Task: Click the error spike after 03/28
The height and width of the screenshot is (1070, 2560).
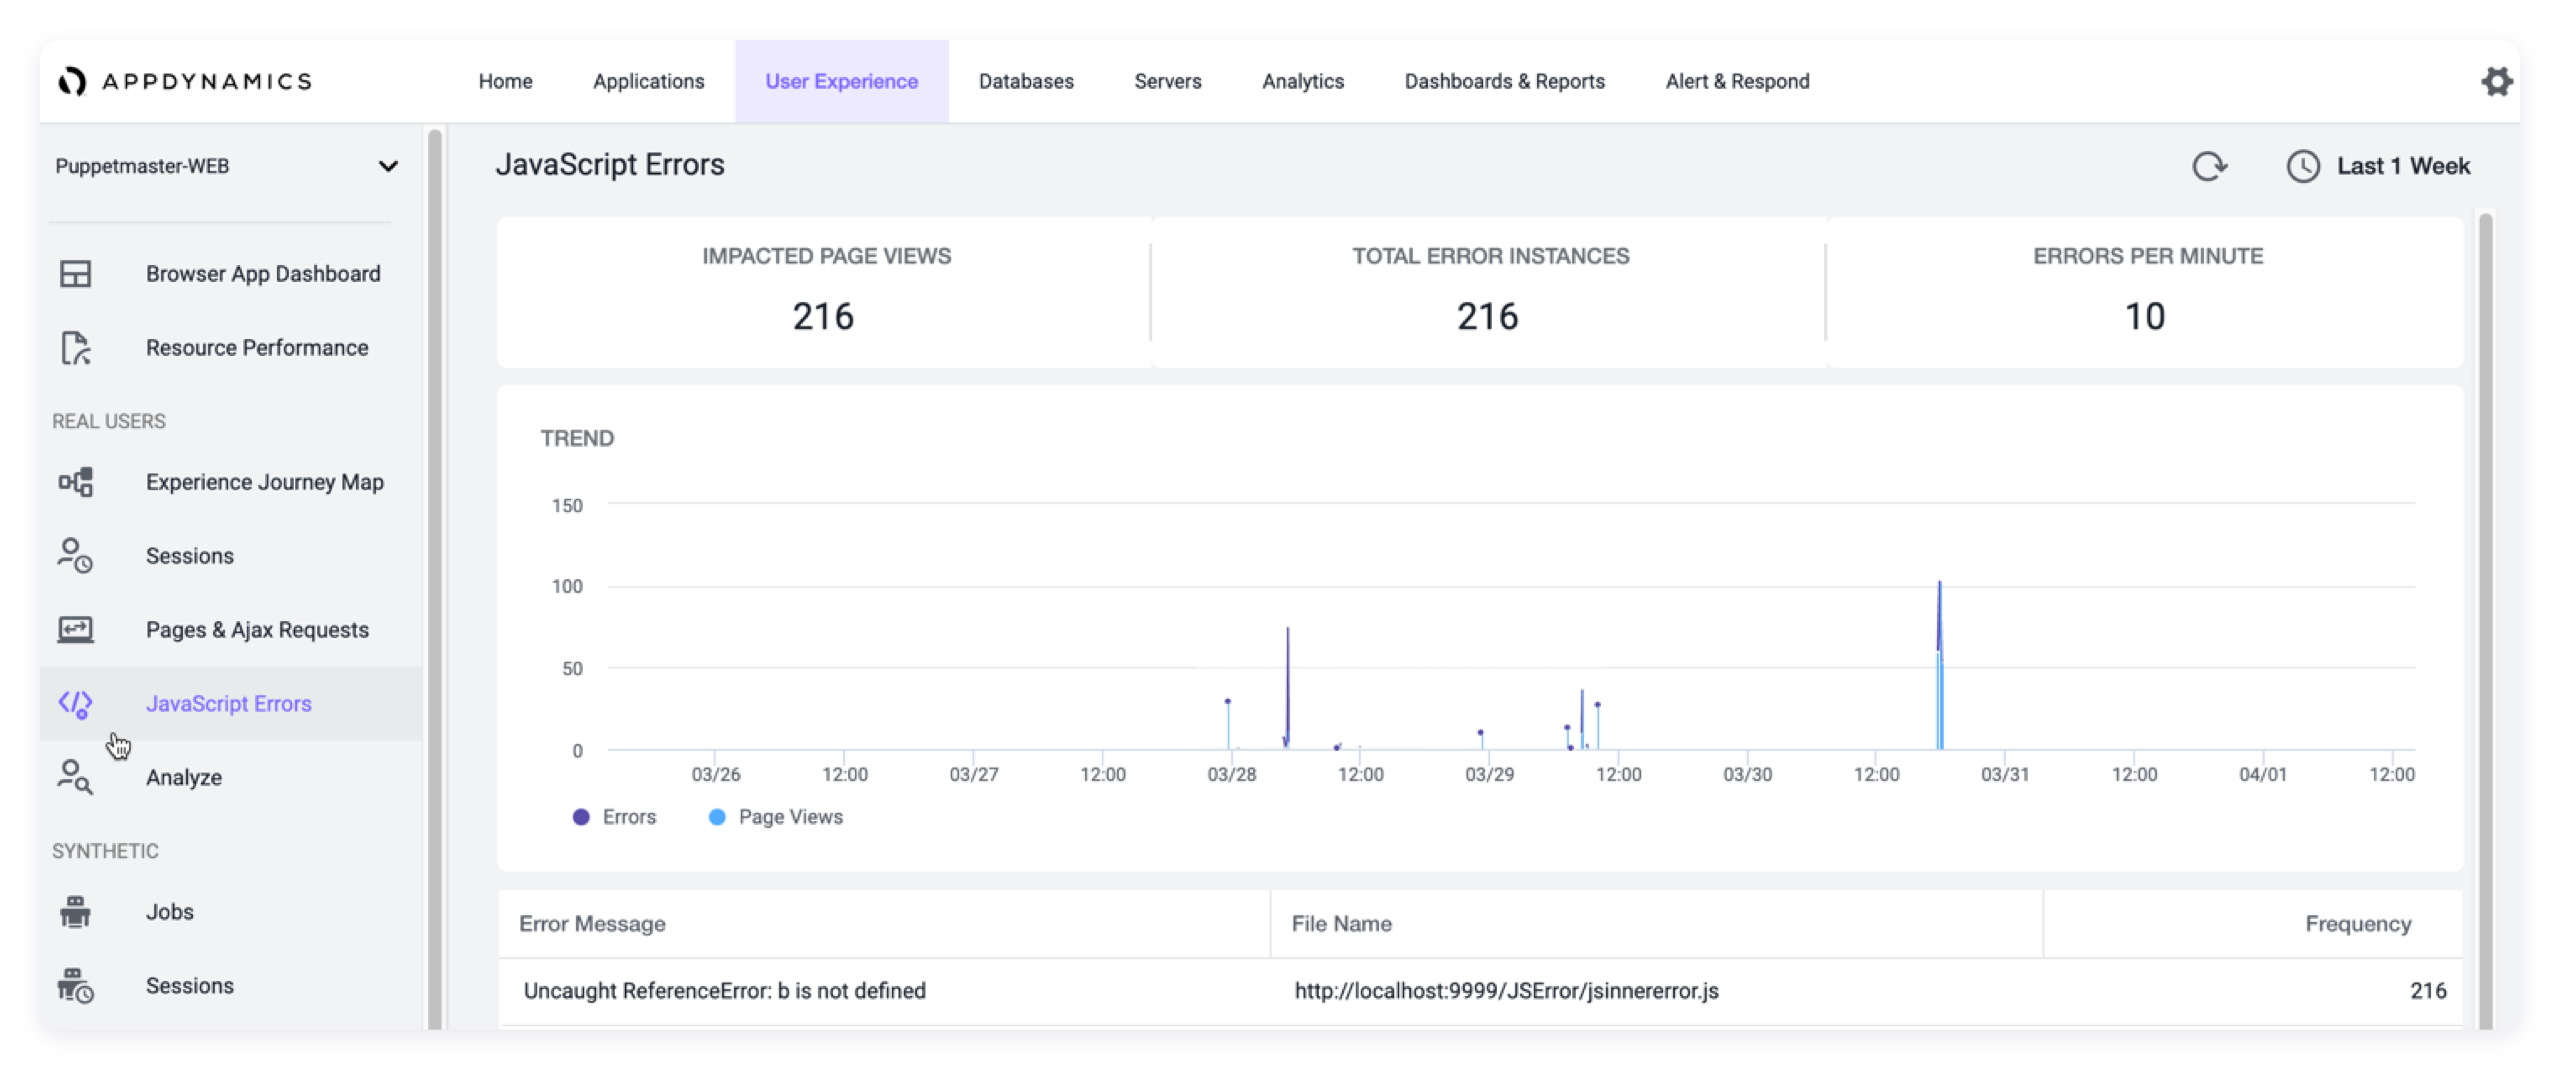Action: [1287, 686]
